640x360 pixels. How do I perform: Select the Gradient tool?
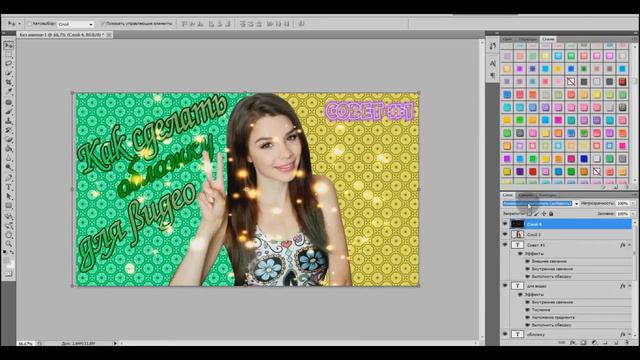pos(9,149)
